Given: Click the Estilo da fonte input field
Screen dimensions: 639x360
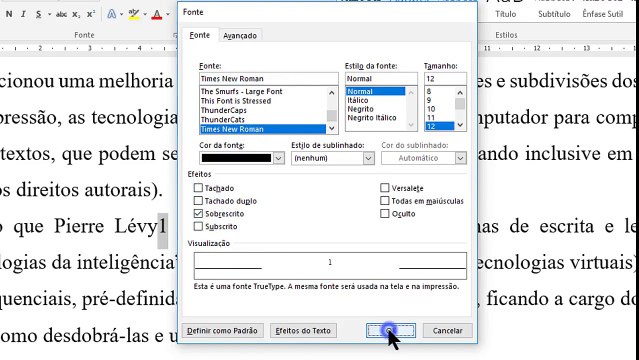Looking at the screenshot, I should click(381, 78).
